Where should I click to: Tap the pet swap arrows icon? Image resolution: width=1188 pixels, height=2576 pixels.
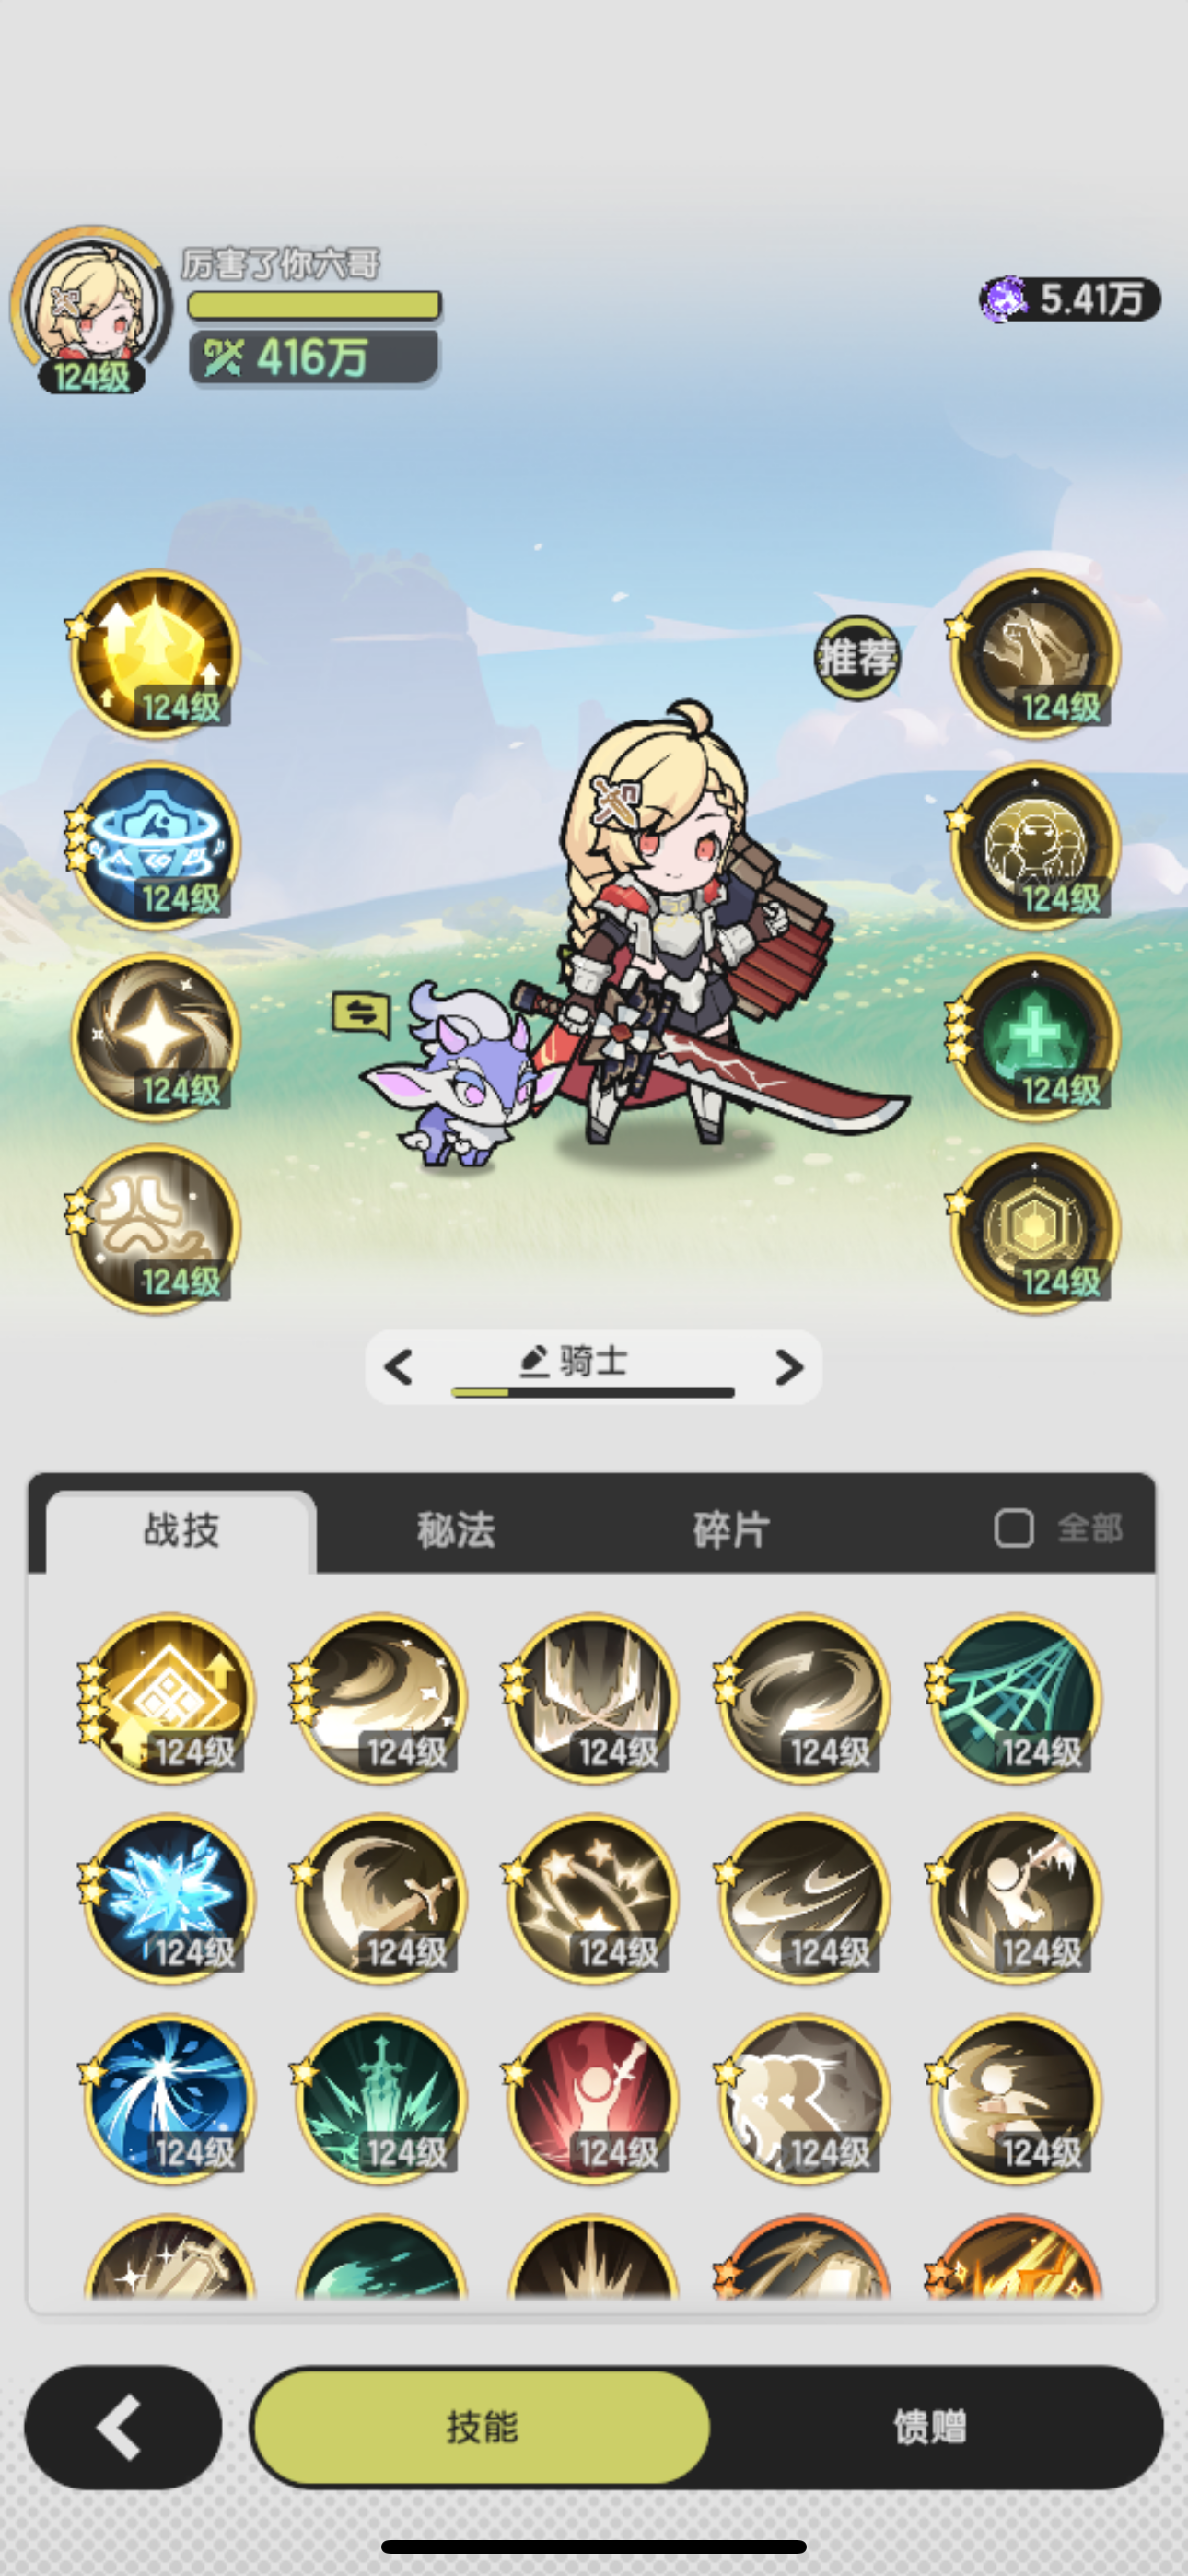point(360,1014)
